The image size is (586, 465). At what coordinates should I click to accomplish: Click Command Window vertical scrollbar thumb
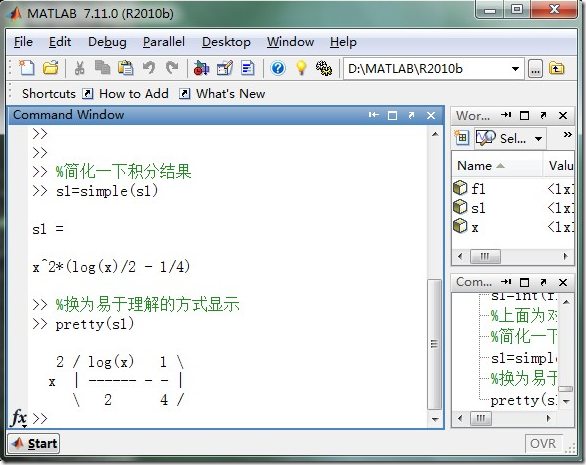(434, 344)
